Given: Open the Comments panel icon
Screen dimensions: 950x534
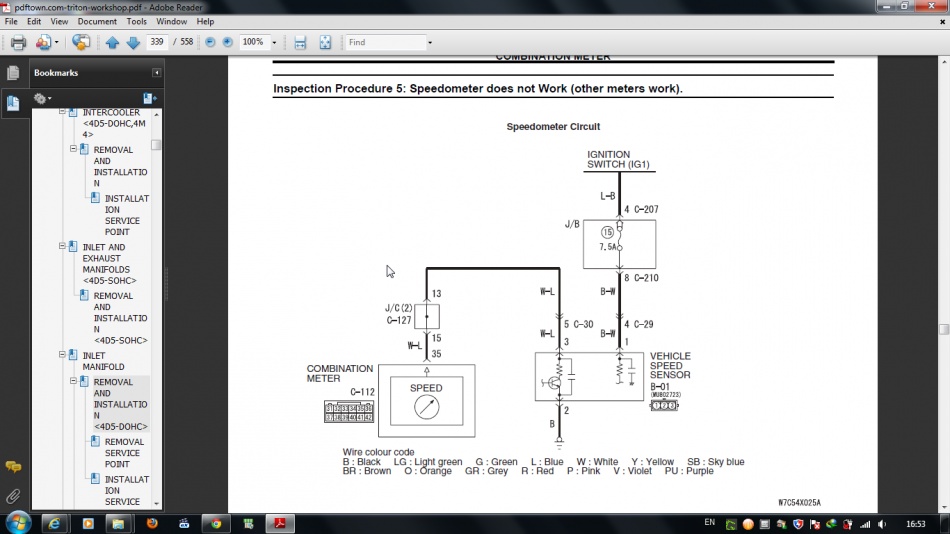Looking at the screenshot, I should tap(13, 467).
